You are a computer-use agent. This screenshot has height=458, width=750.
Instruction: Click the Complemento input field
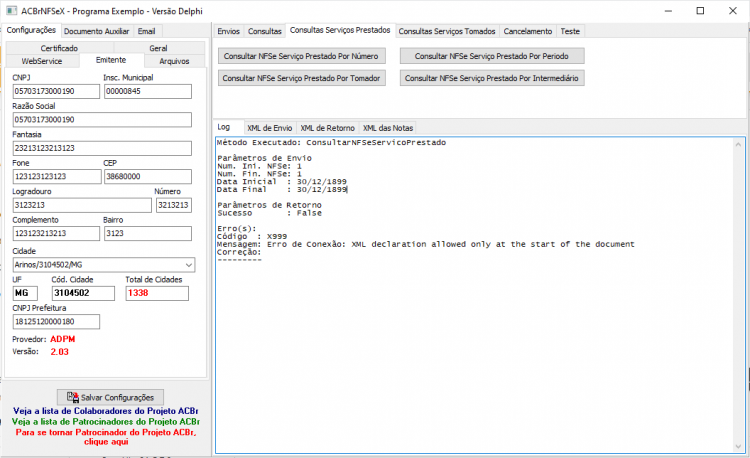[x=56, y=233]
